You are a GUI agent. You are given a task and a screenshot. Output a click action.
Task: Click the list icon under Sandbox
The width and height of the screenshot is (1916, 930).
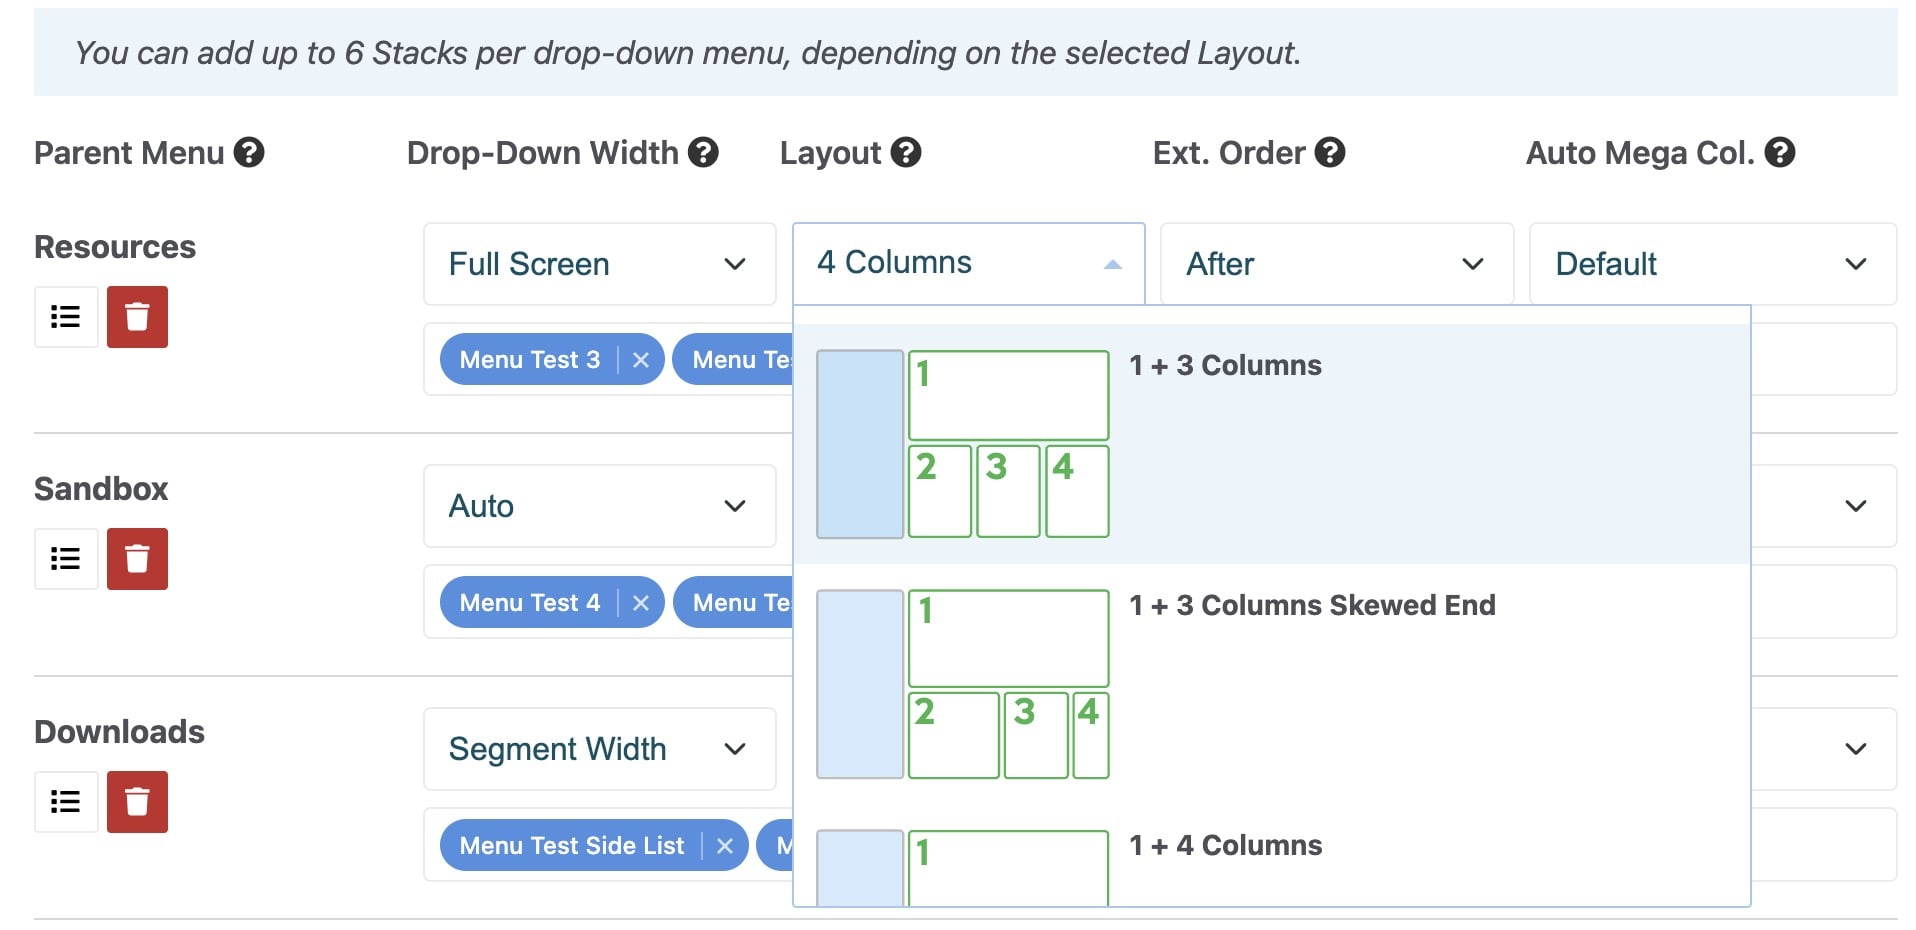(66, 559)
